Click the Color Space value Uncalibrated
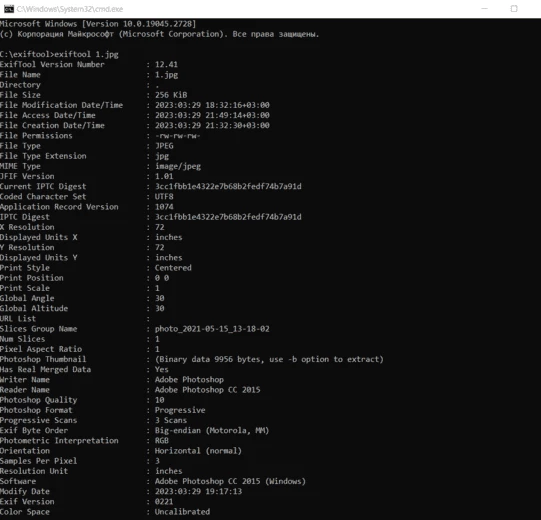The image size is (541, 520). (x=182, y=512)
